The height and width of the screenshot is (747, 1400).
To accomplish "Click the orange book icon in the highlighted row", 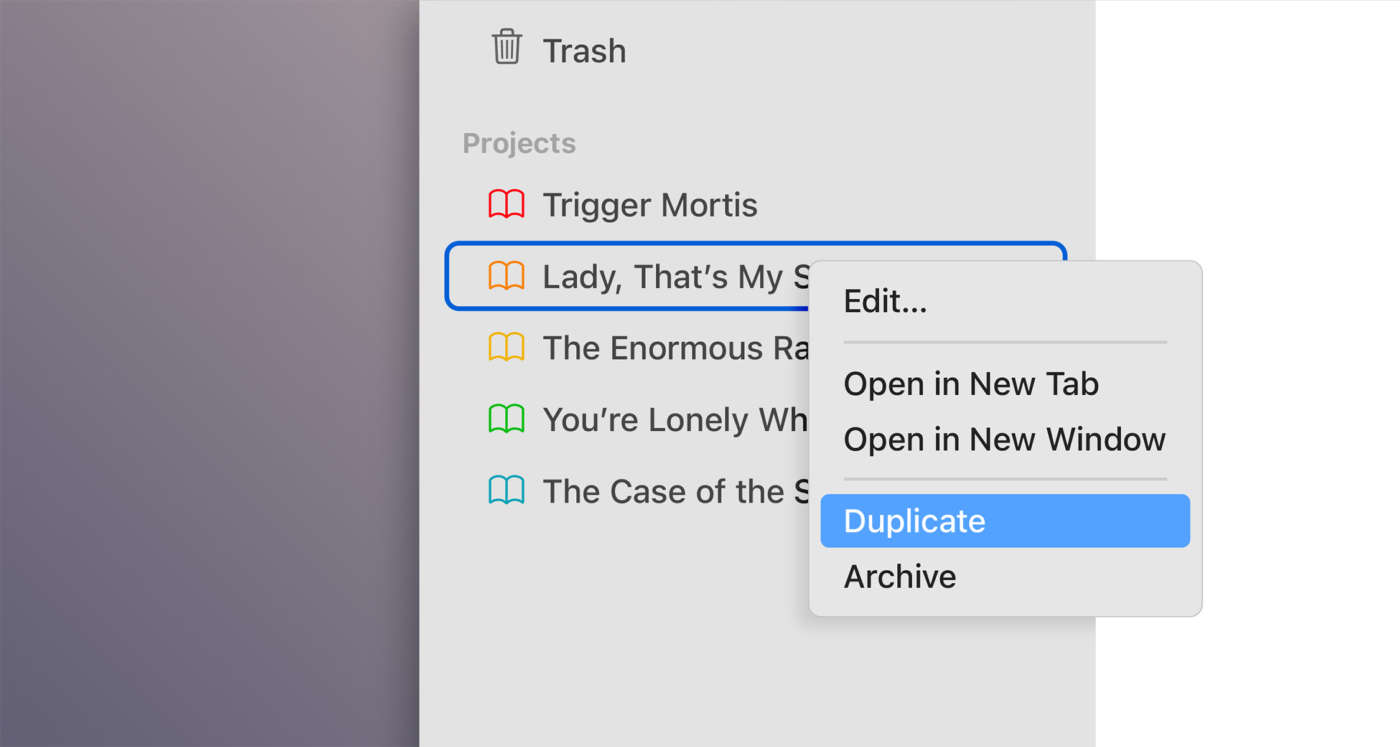I will click(506, 276).
